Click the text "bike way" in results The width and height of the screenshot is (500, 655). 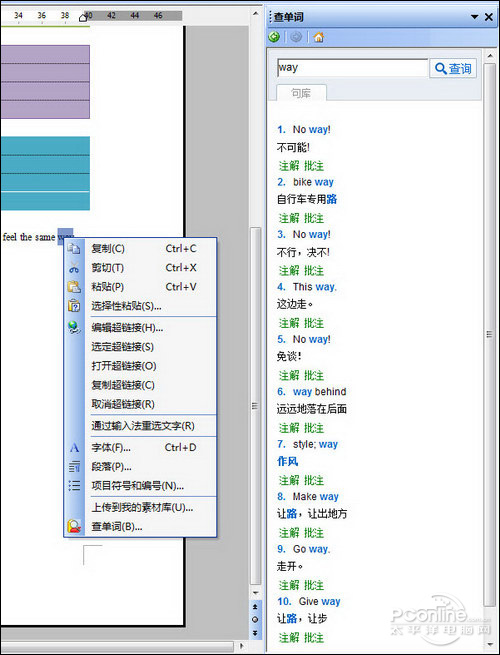[x=313, y=182]
